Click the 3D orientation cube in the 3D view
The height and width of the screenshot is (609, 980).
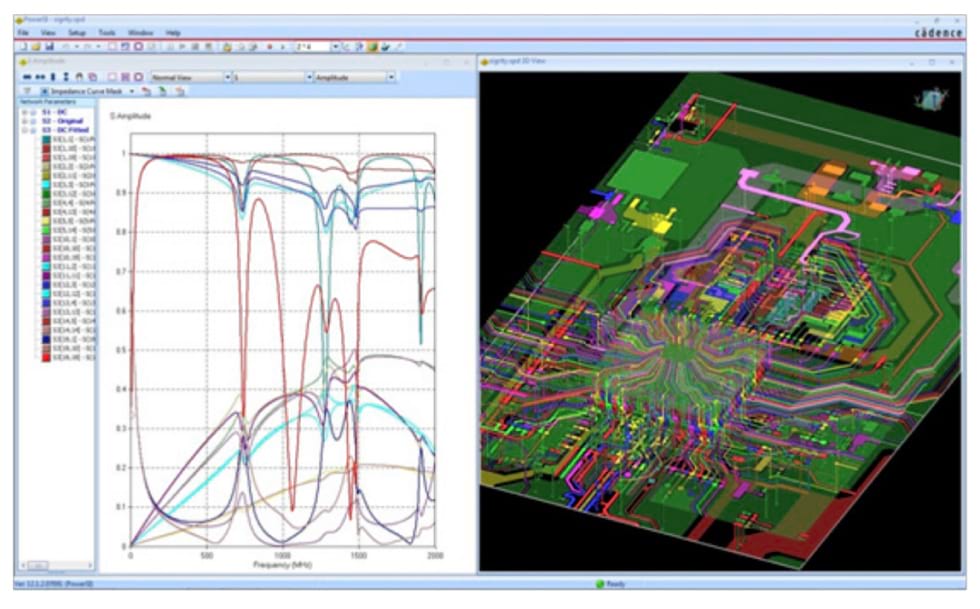(933, 99)
